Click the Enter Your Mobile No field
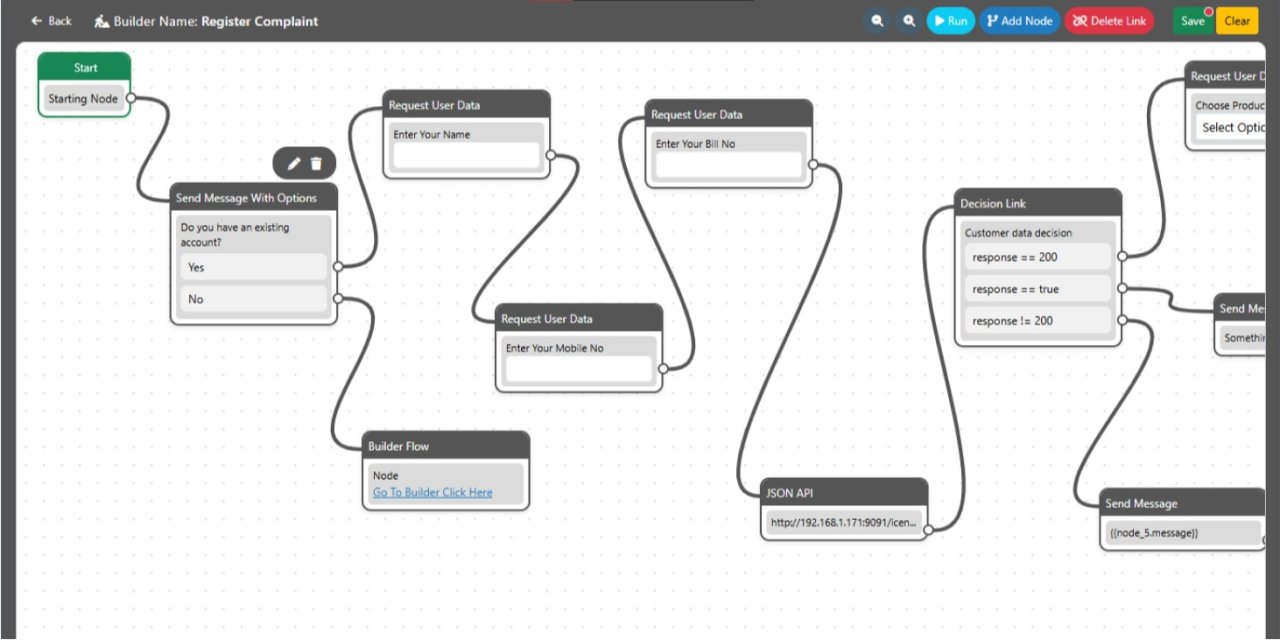This screenshot has height=640, width=1280. pyautogui.click(x=578, y=369)
